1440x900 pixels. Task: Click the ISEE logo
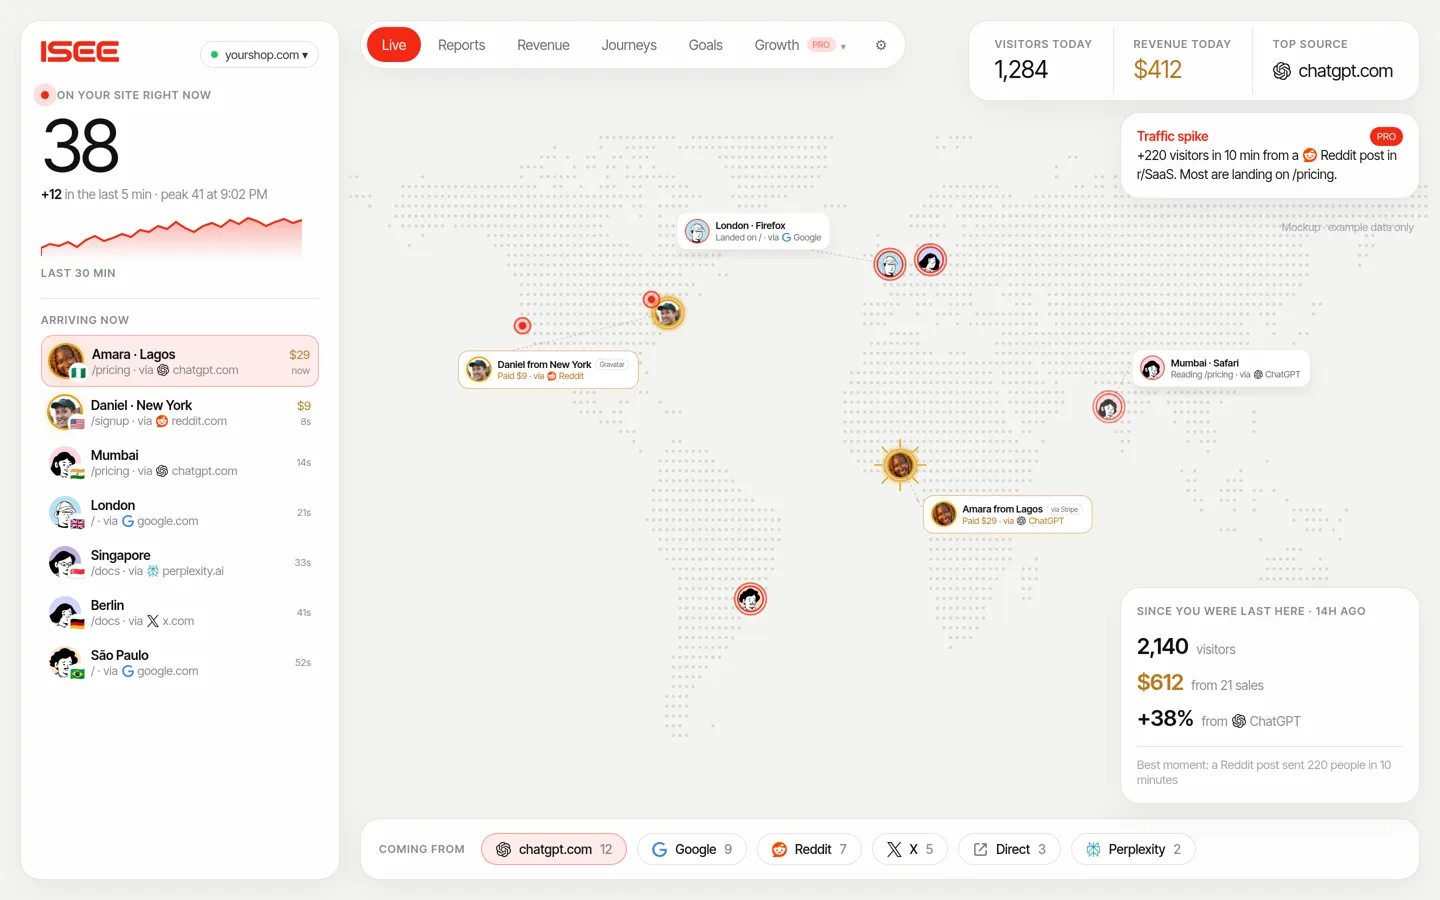(80, 52)
